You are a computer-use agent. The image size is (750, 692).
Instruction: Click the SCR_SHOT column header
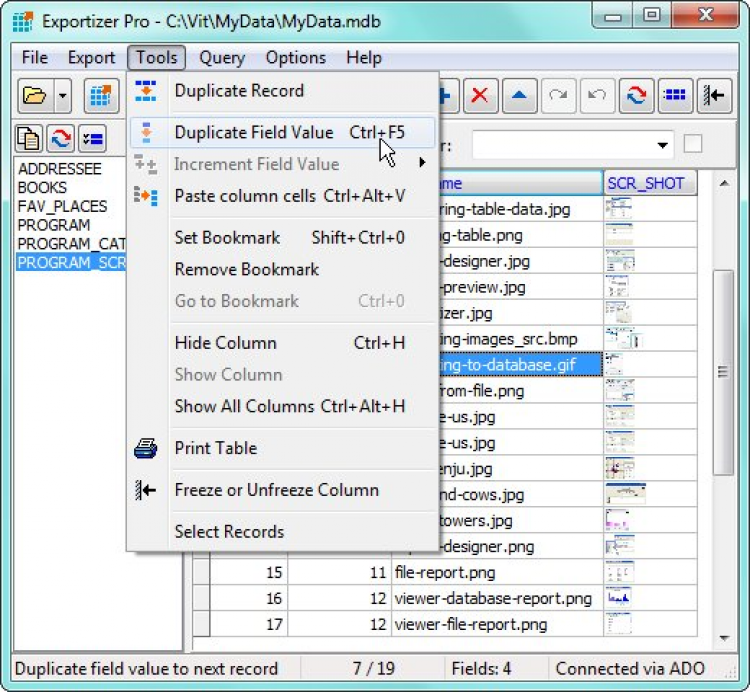(x=650, y=183)
